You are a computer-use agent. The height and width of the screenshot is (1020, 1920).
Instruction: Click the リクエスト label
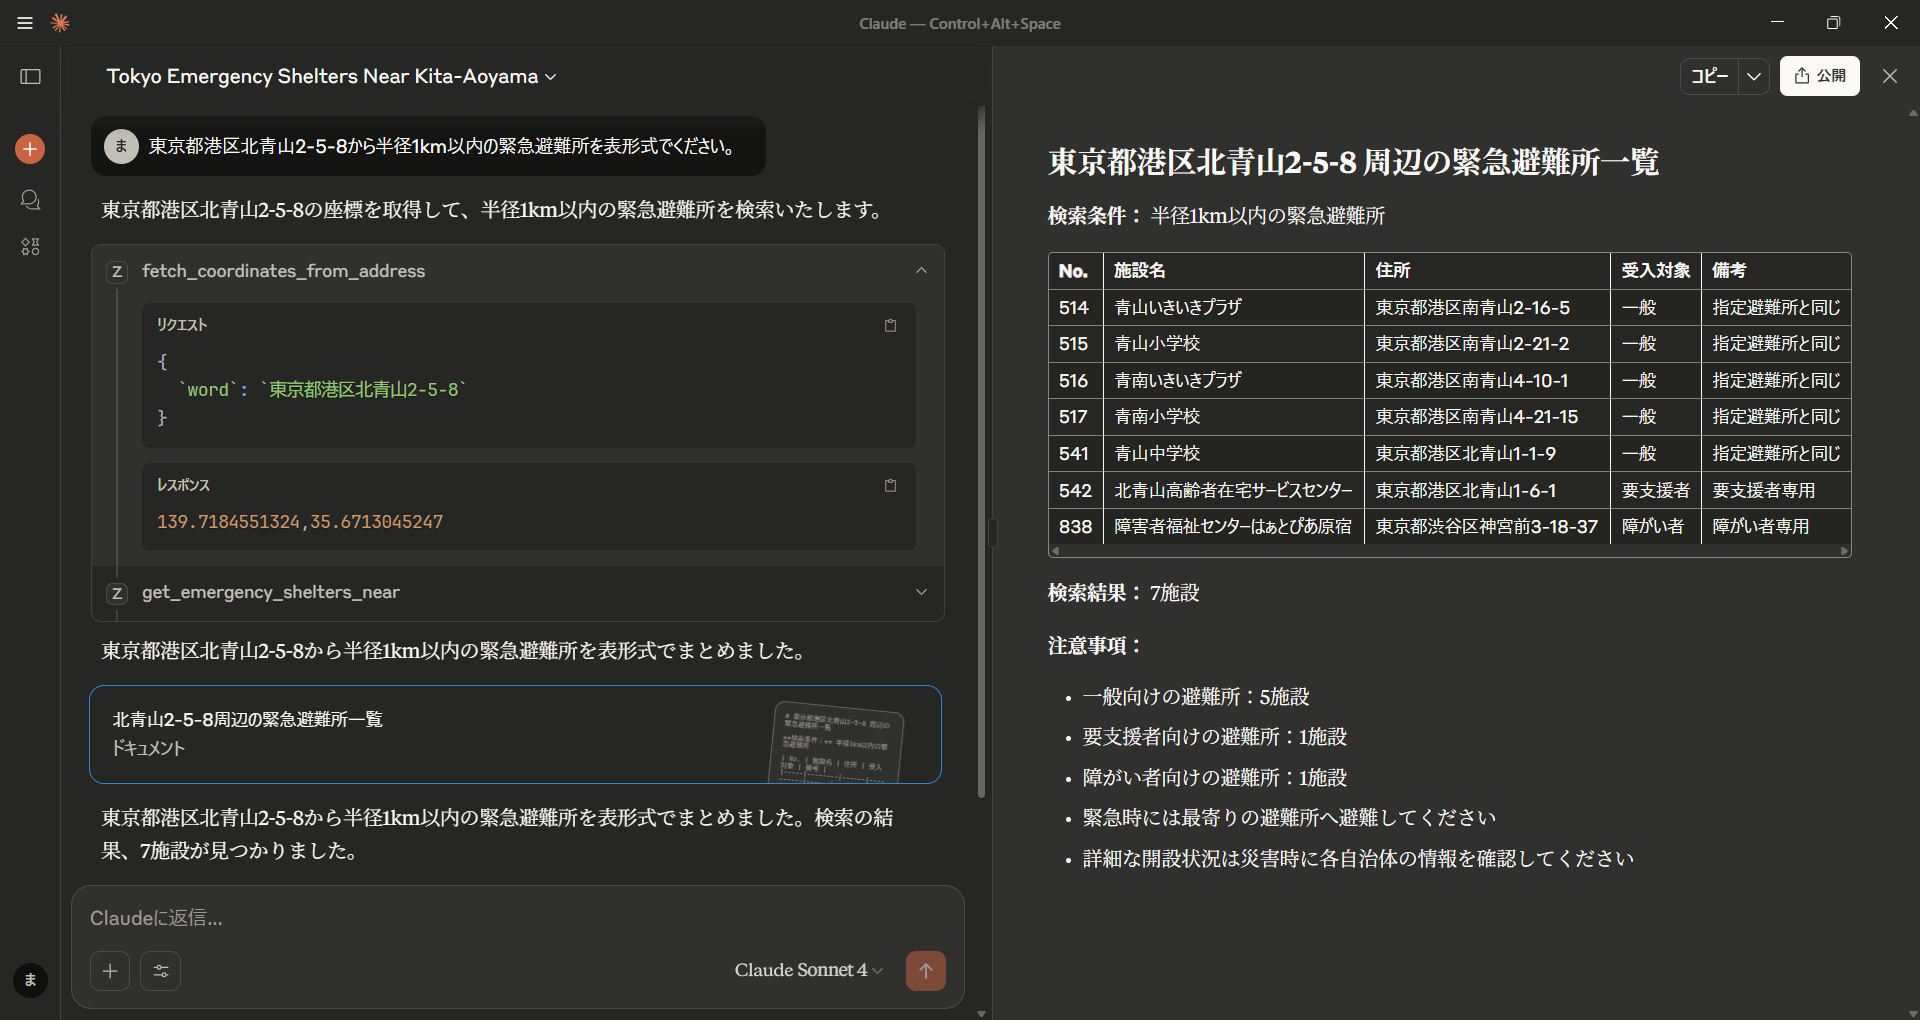click(x=182, y=325)
